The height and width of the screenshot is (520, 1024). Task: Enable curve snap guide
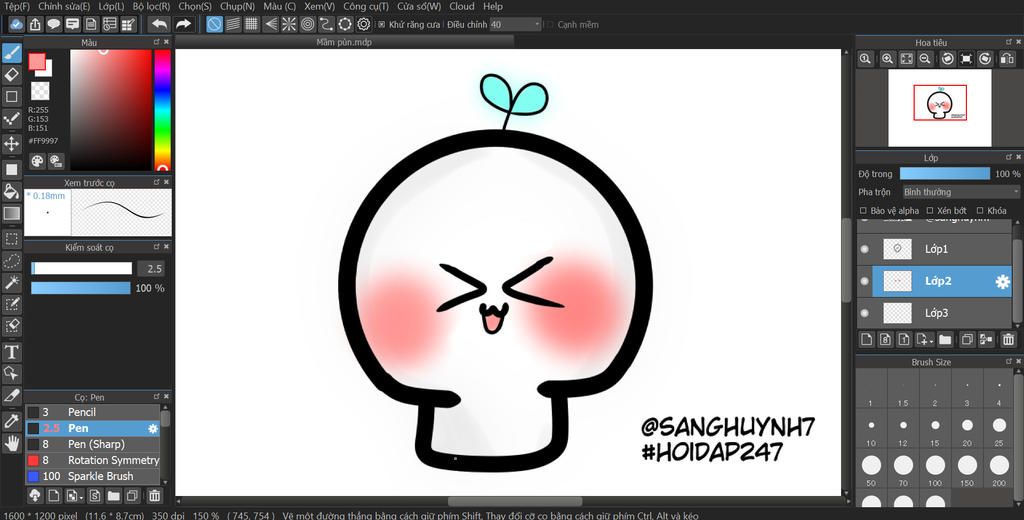click(326, 24)
